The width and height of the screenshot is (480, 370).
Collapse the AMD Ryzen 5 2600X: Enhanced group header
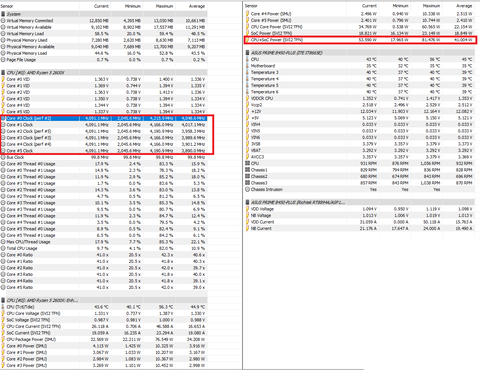[104, 300]
